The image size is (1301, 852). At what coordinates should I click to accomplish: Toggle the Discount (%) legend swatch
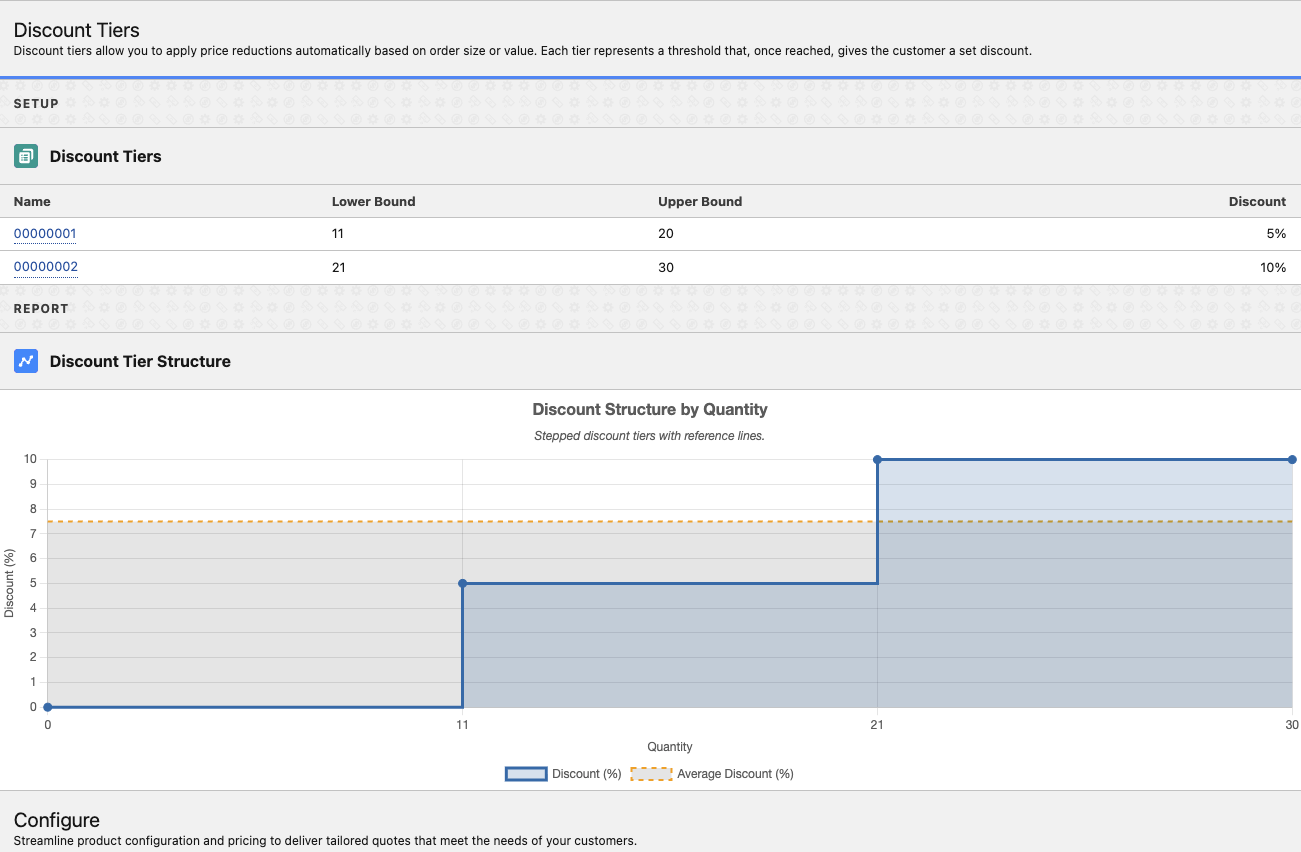526,774
